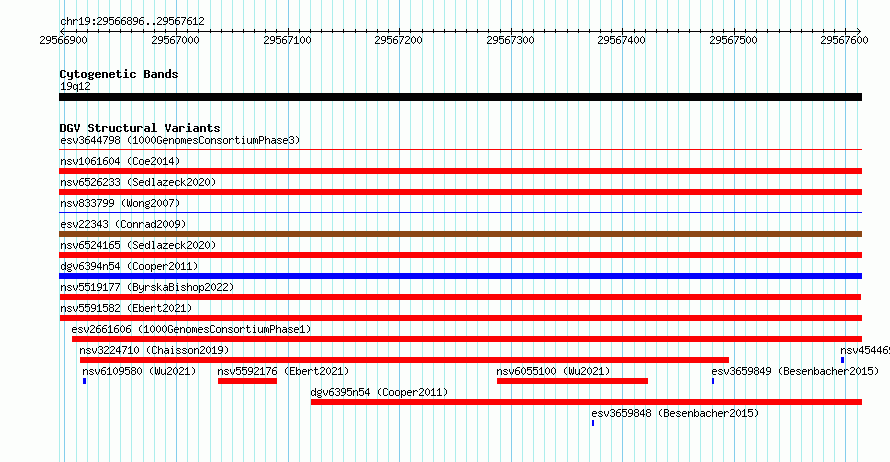Click the brown esv22343 feature bar
Image resolution: width=890 pixels, height=462 pixels.
click(x=460, y=234)
